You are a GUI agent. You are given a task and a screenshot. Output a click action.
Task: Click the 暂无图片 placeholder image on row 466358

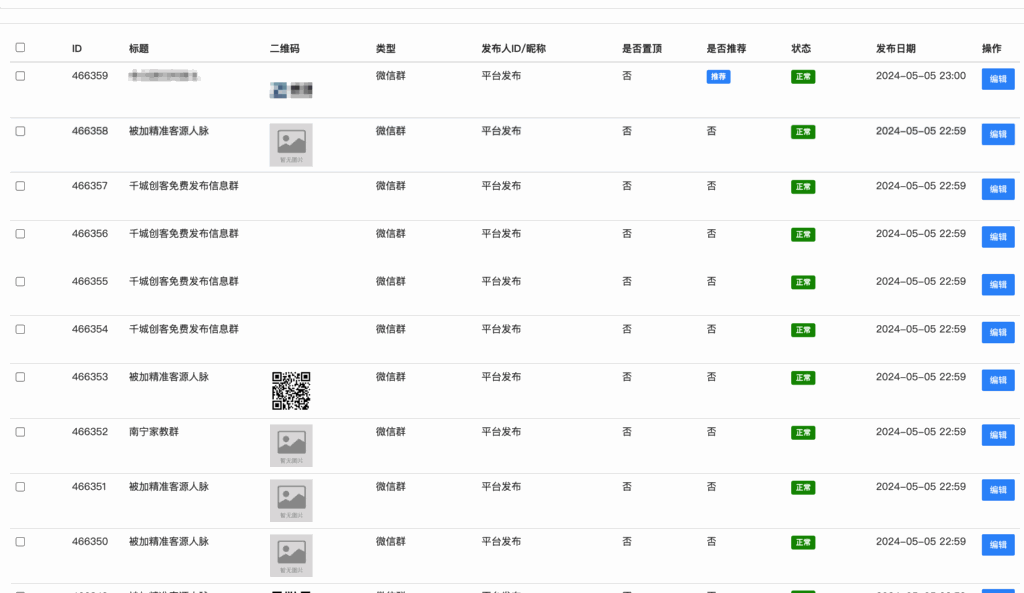[291, 145]
